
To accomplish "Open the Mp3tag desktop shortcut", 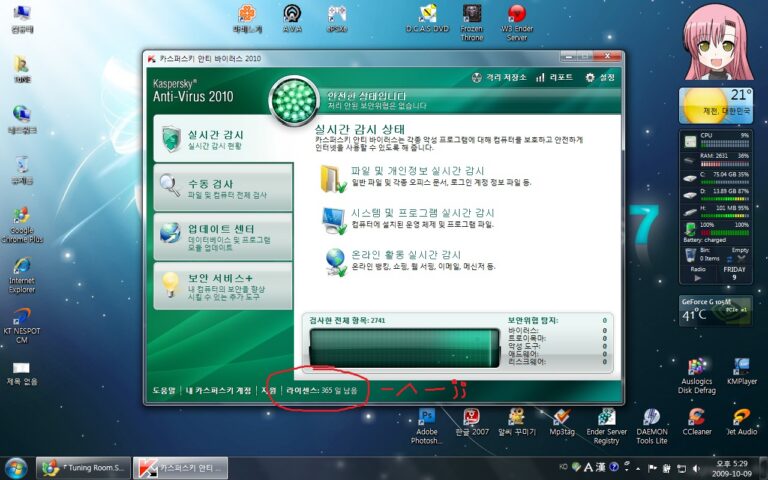I will (x=562, y=422).
